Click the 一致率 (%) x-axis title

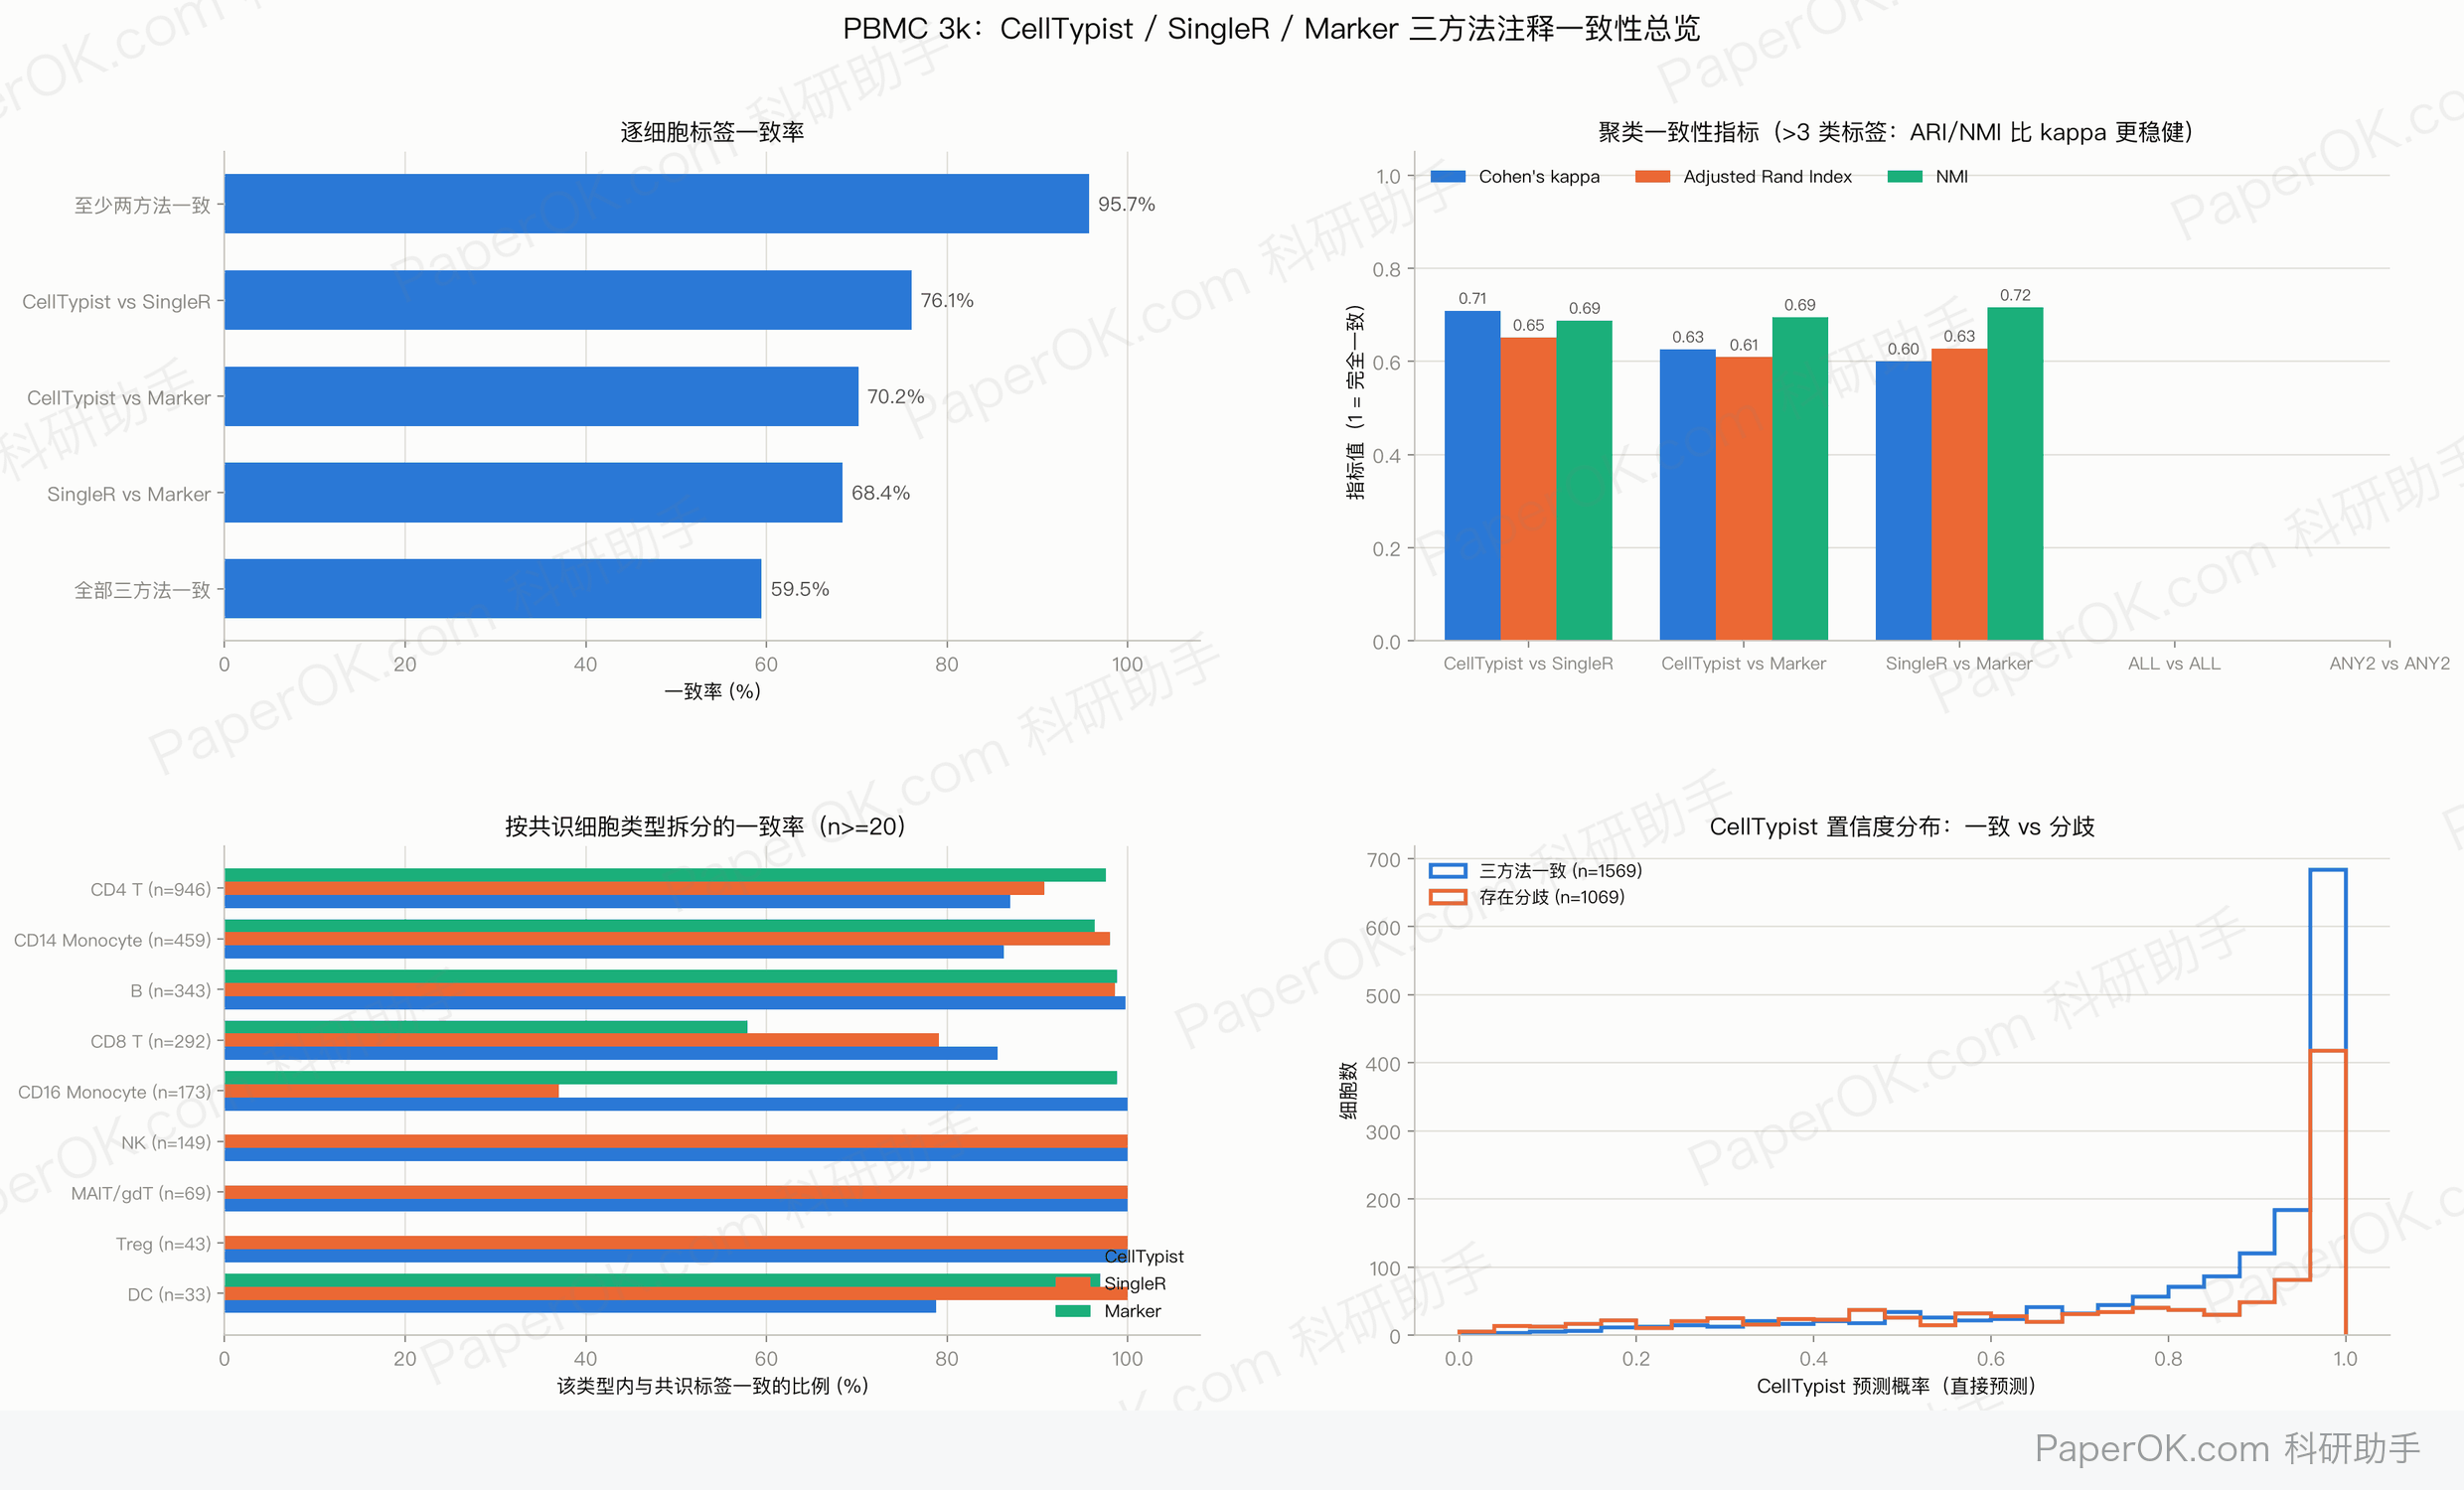712,691
